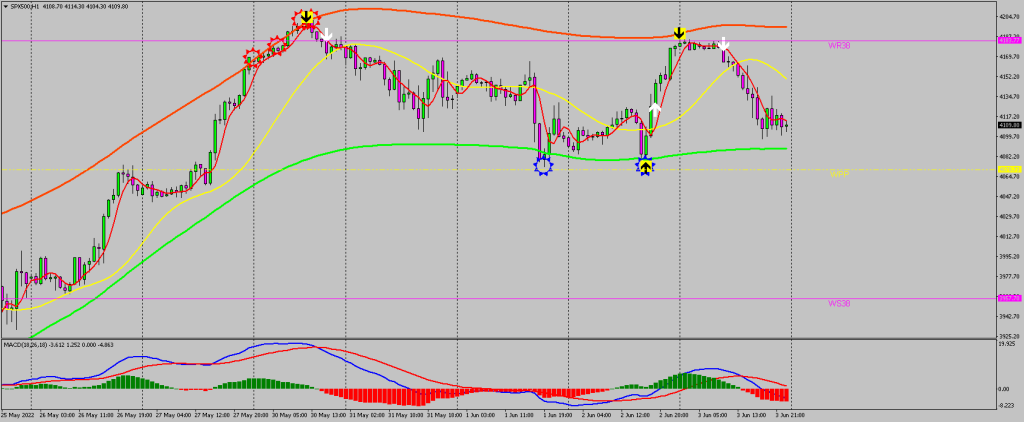
Task: Click the leftmost red starburst marker
Action: [252, 59]
